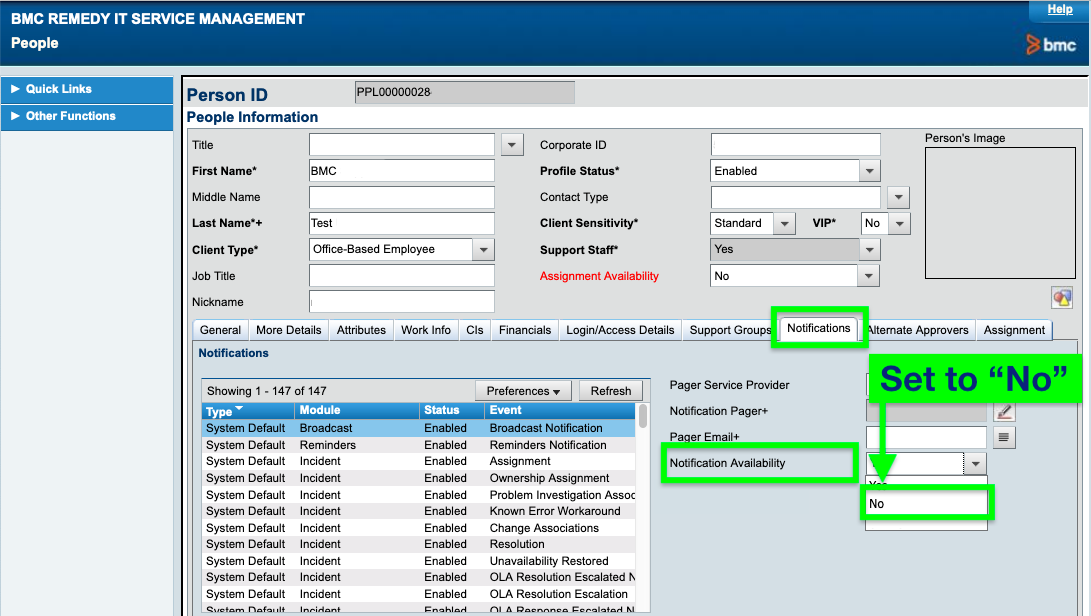Open the Client Sensitivity dropdown
Image resolution: width=1091 pixels, height=616 pixels.
784,223
